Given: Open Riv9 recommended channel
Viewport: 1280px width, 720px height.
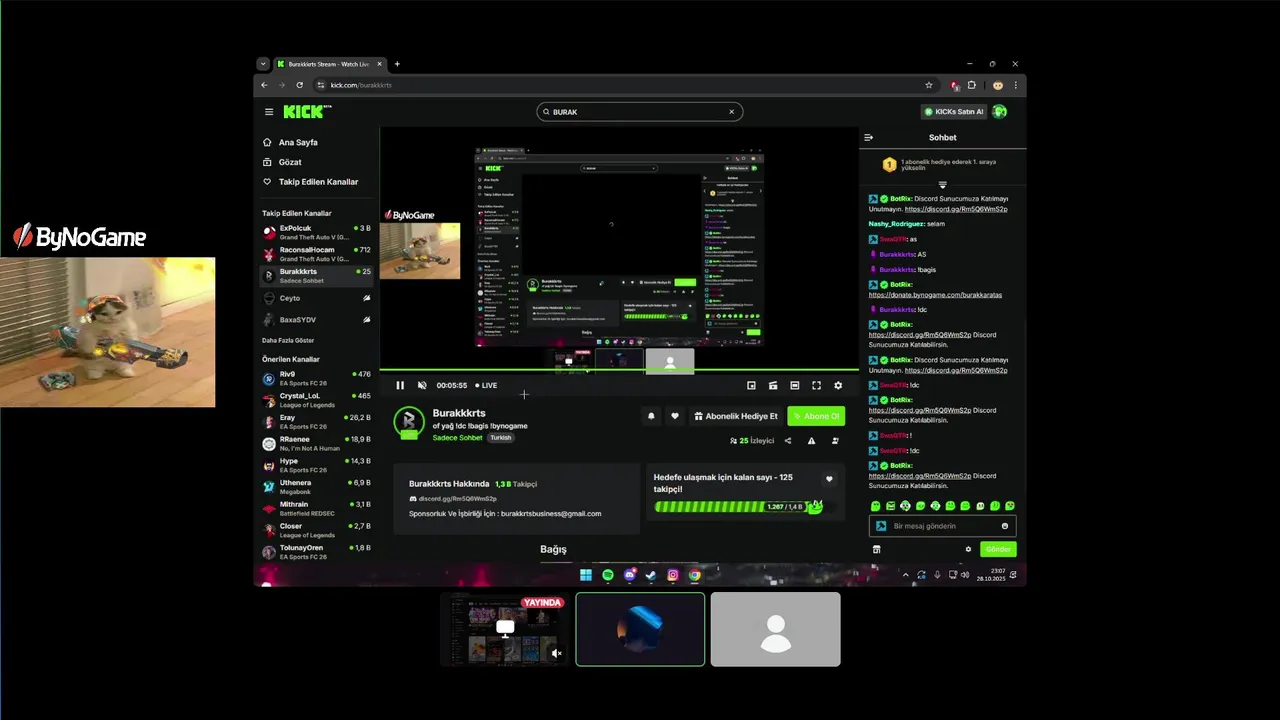Looking at the screenshot, I should [317, 378].
